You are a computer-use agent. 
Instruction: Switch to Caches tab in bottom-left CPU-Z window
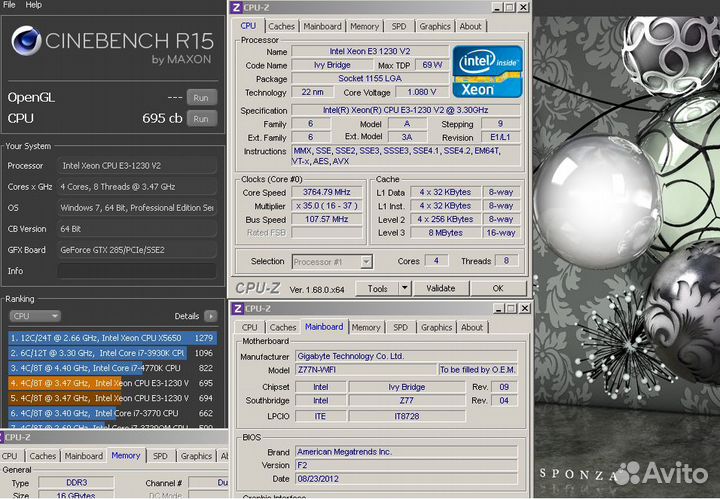pyautogui.click(x=42, y=456)
